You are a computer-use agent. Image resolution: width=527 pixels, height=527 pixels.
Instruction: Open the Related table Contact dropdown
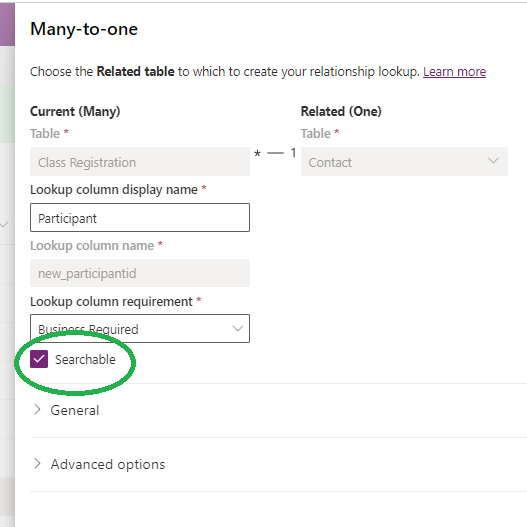click(x=404, y=161)
